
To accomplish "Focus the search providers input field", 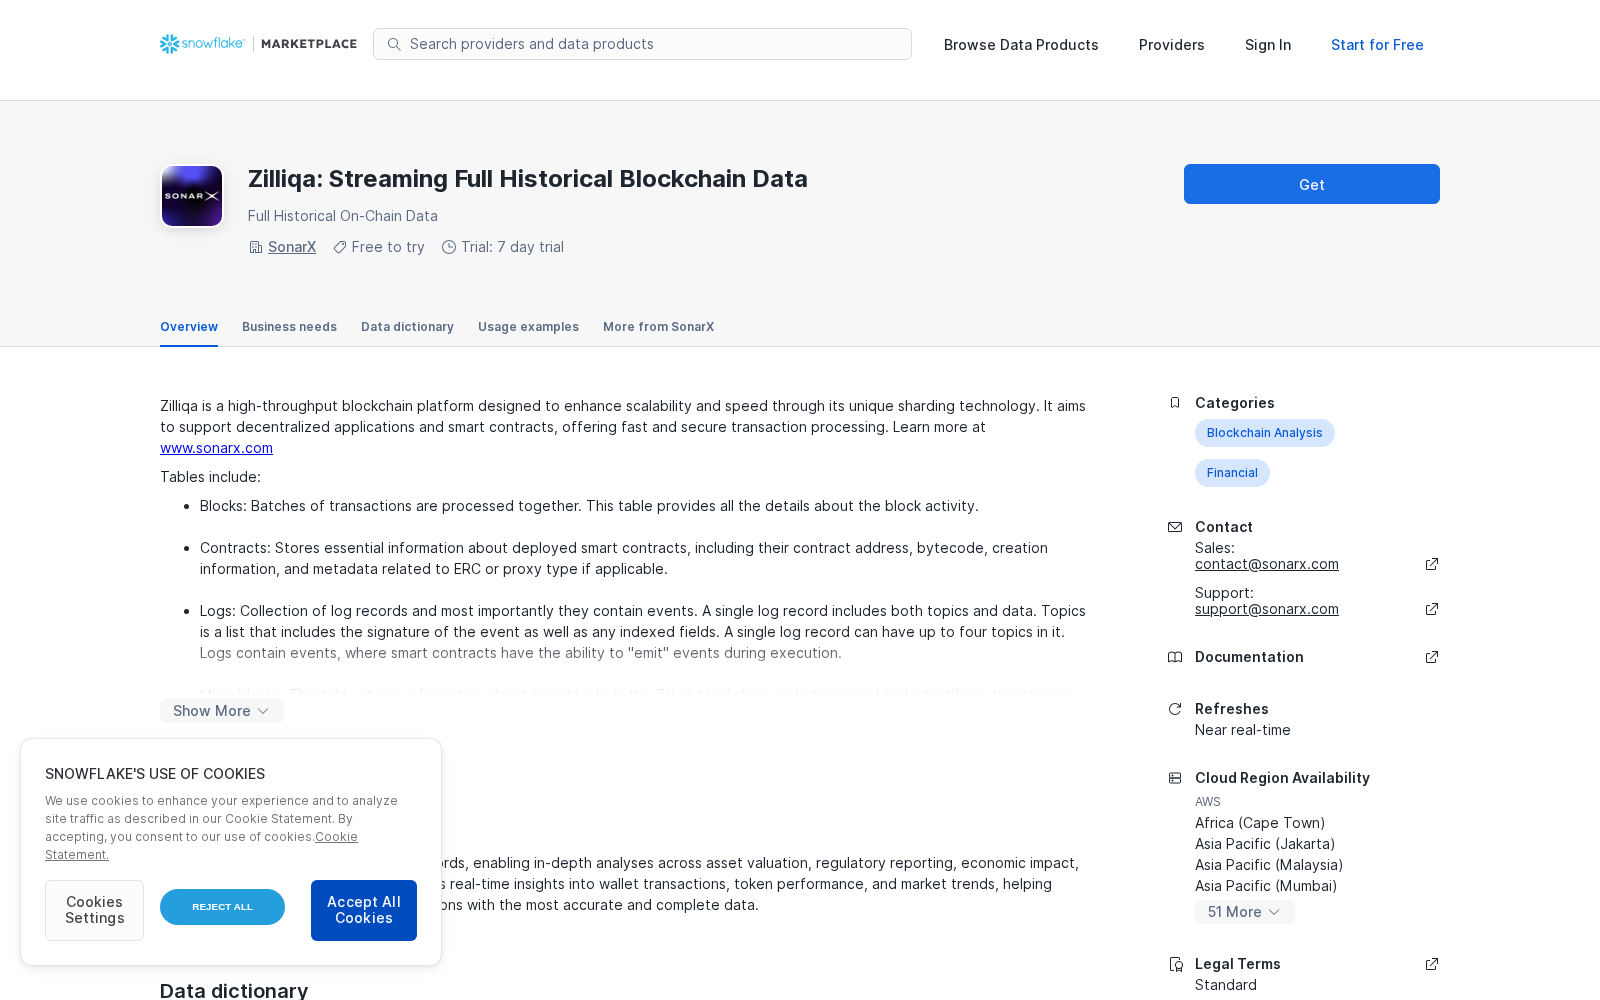I will click(x=642, y=44).
